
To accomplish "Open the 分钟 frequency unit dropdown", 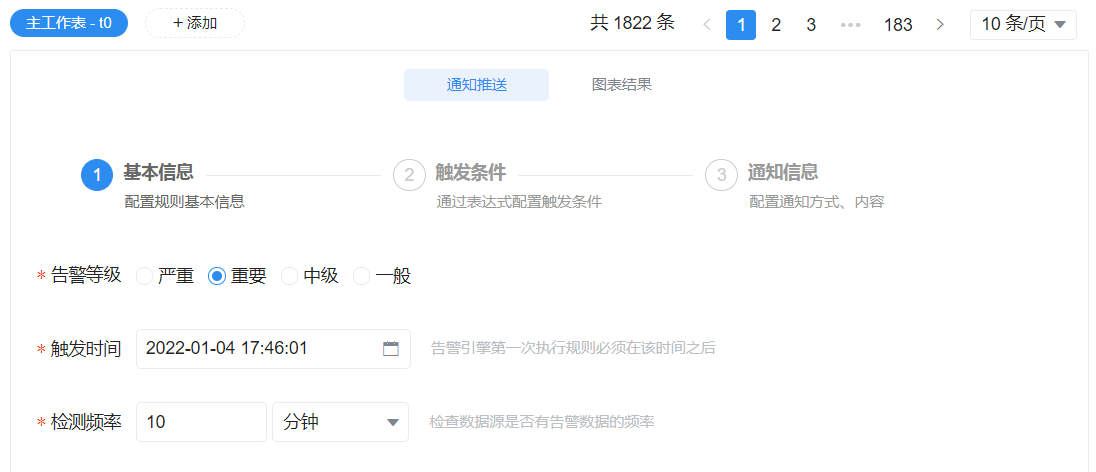I will click(340, 422).
